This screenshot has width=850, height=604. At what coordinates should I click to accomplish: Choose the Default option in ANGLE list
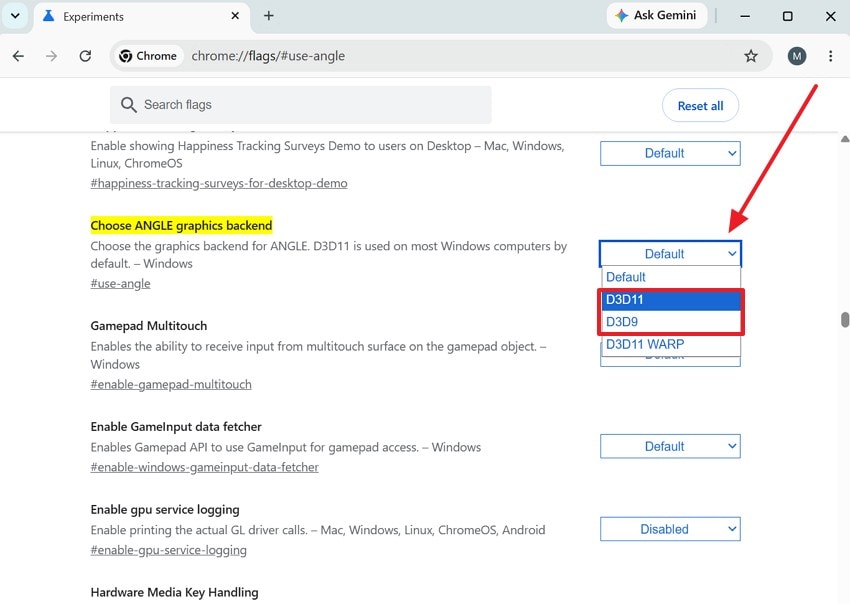click(x=671, y=277)
